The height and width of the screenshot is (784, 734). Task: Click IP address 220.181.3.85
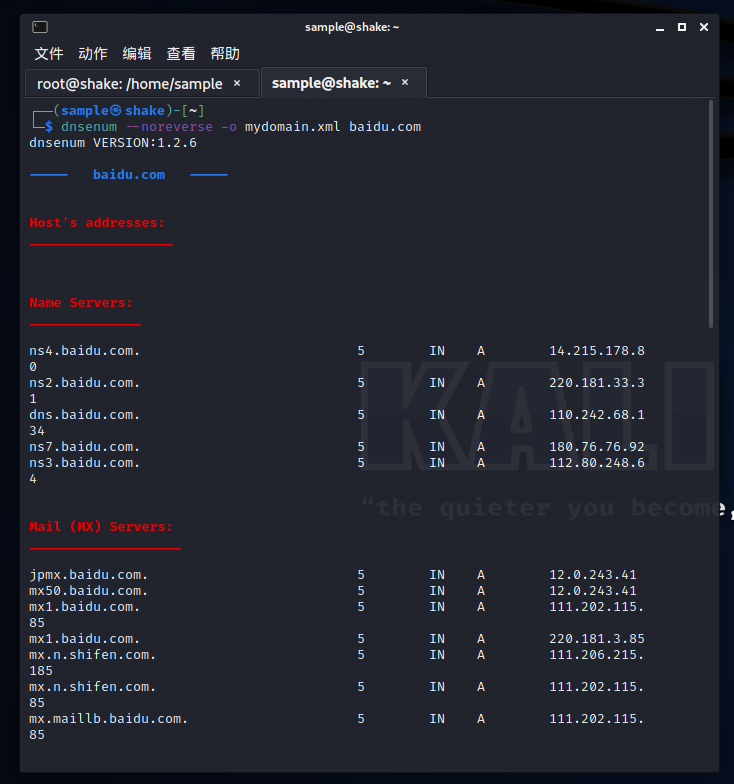point(597,639)
